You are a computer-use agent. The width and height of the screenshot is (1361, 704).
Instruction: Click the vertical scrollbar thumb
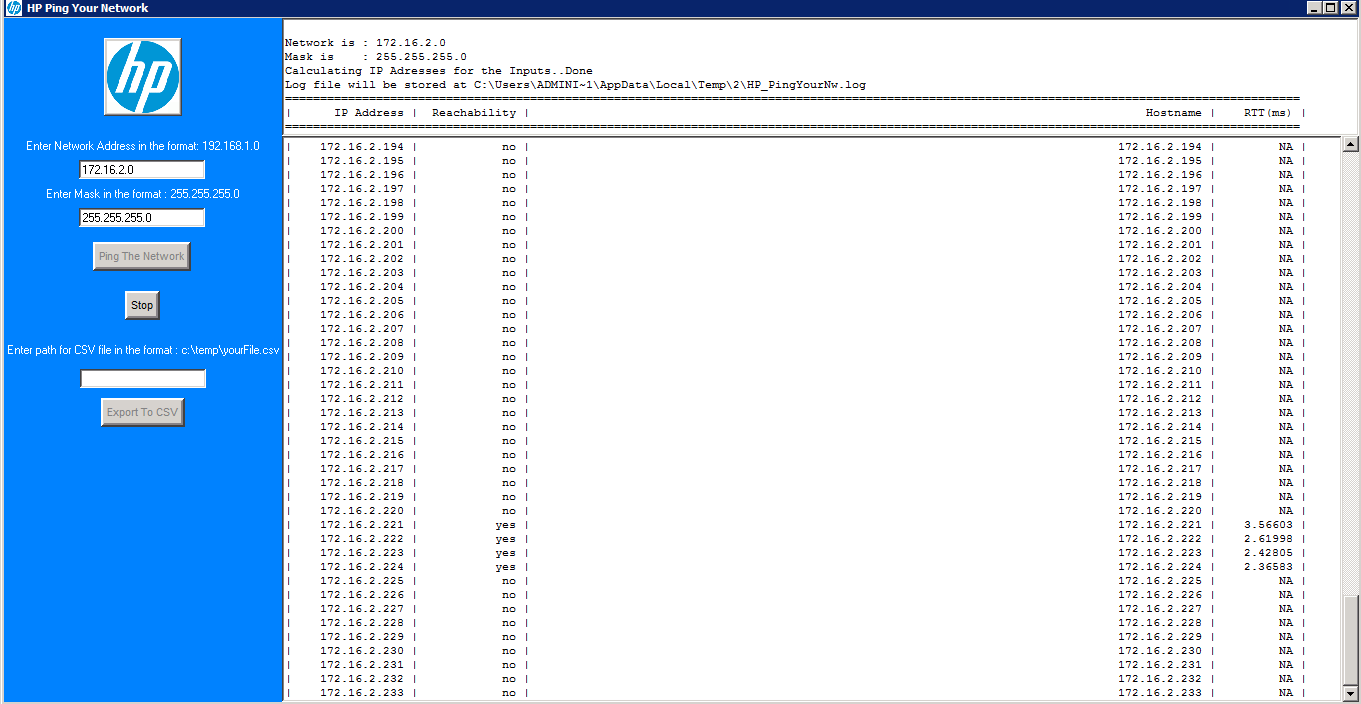[x=1351, y=639]
